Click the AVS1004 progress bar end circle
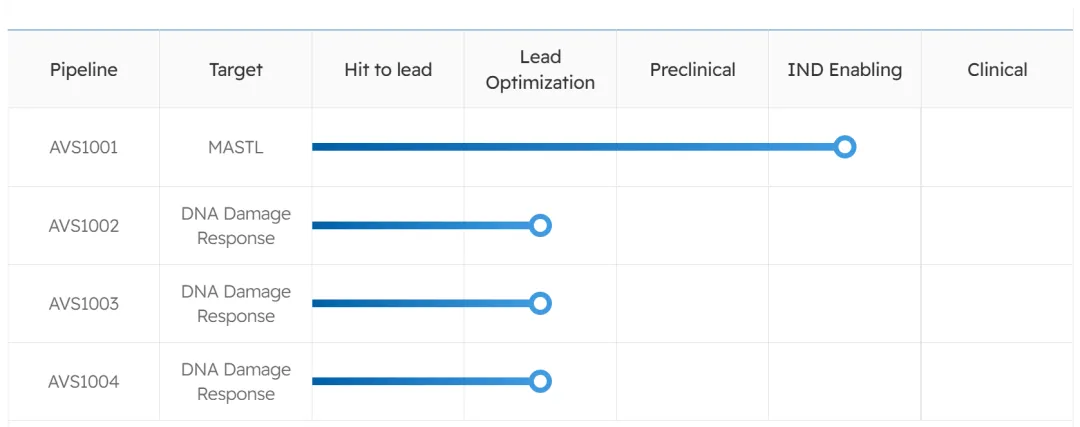Viewport: 1080px width, 427px height. point(540,381)
